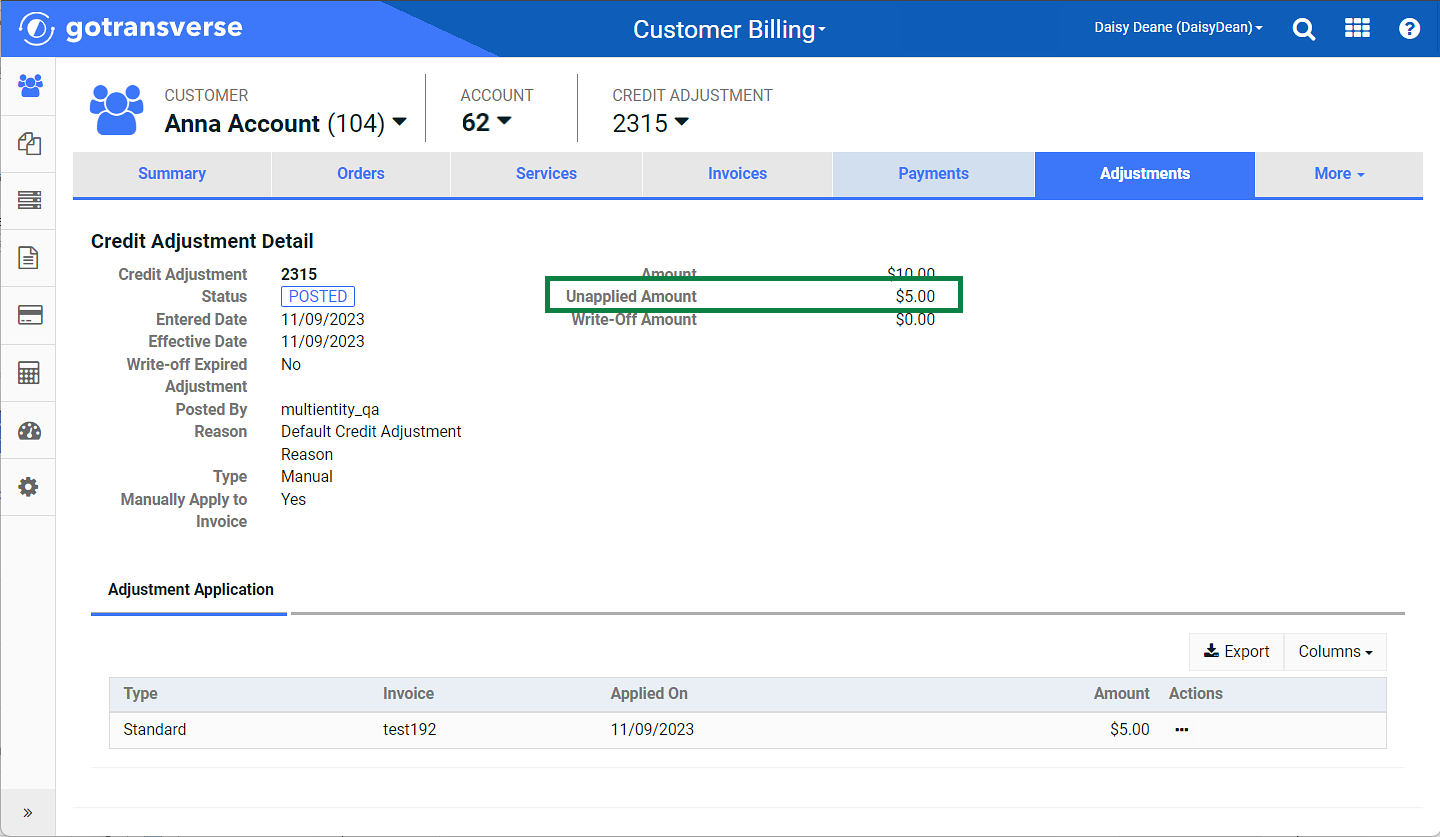Viewport: 1440px width, 837px height.
Task: Switch to the Services tab
Action: [546, 174]
